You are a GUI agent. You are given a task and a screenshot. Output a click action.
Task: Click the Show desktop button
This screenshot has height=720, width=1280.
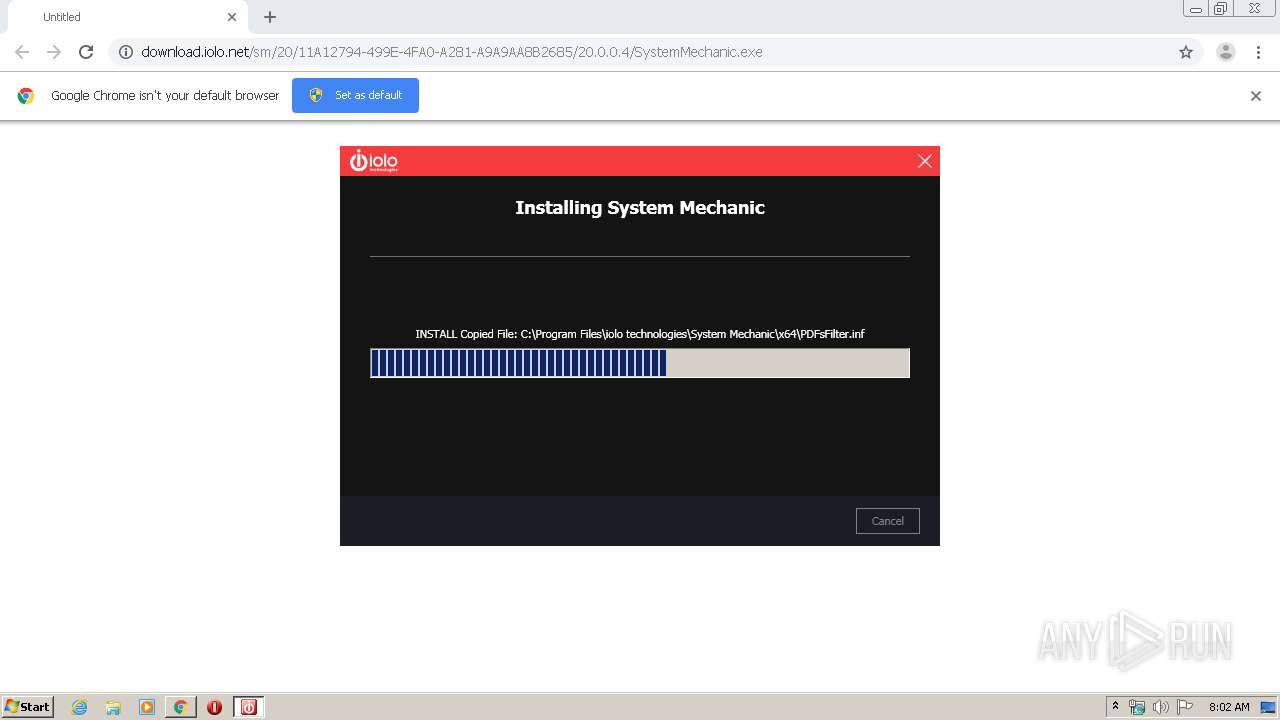(x=1269, y=707)
